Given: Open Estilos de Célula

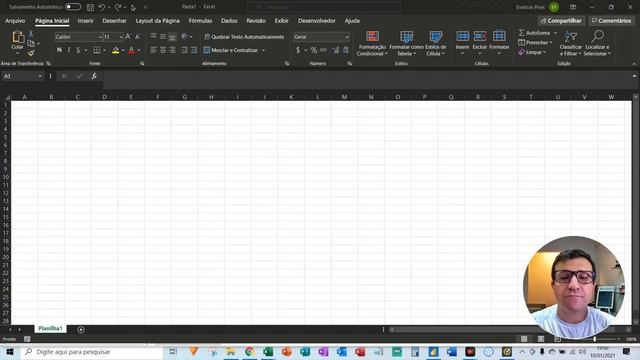Looking at the screenshot, I should 436,43.
